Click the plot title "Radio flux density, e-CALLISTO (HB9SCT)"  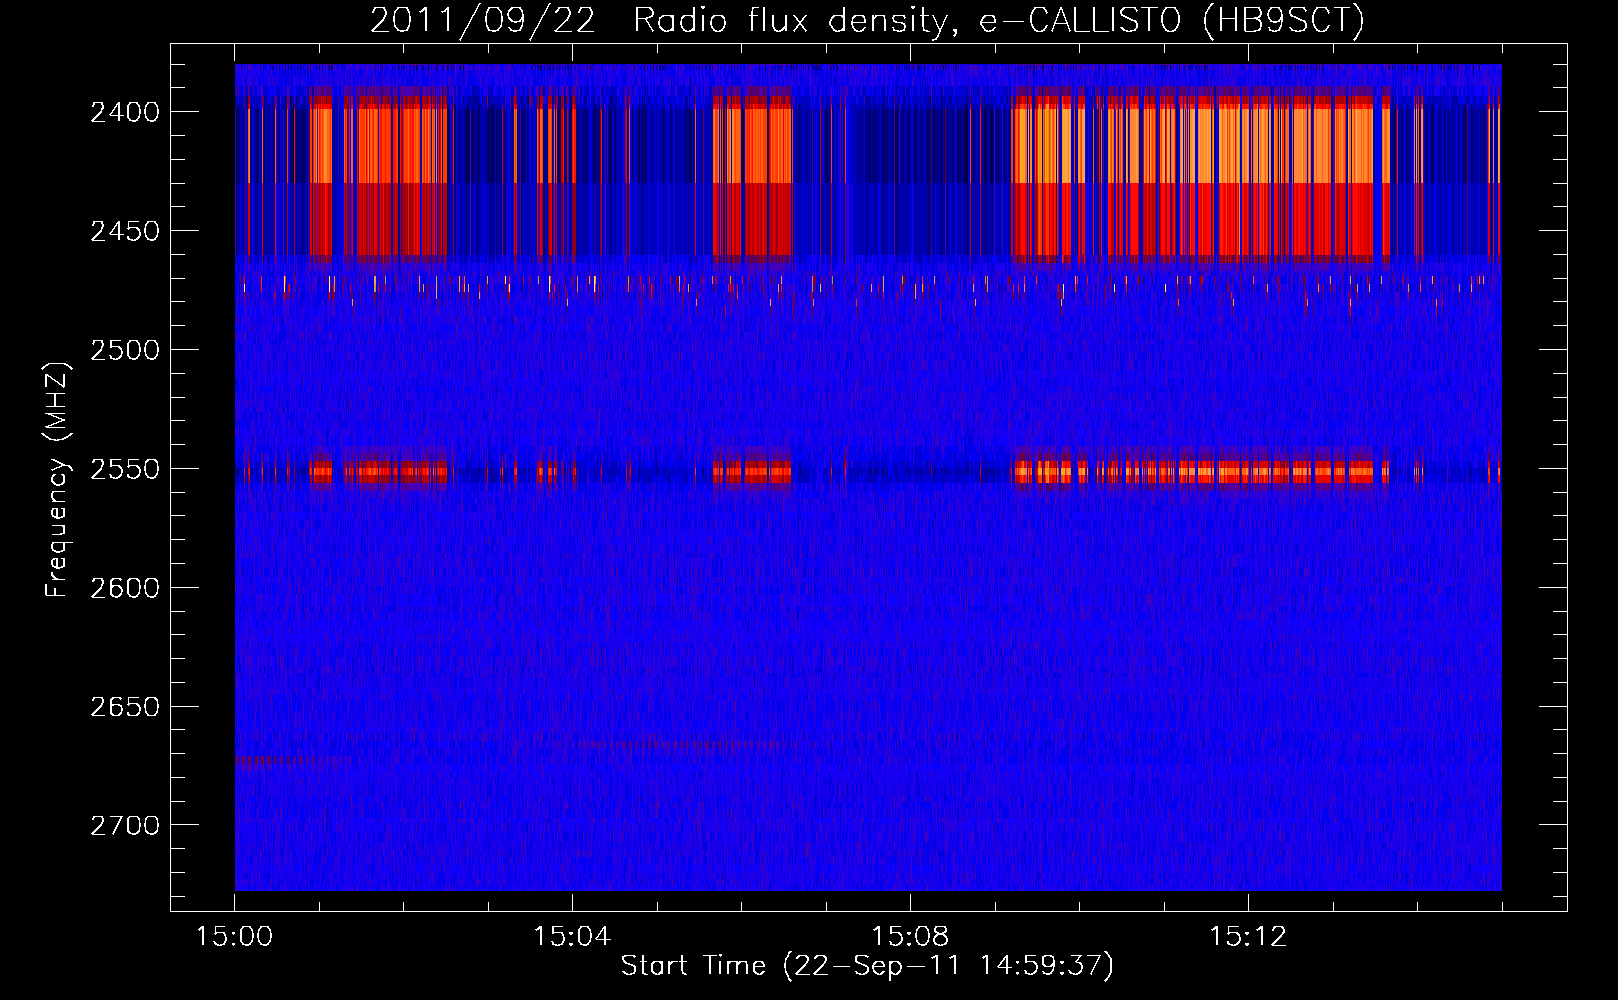(999, 20)
